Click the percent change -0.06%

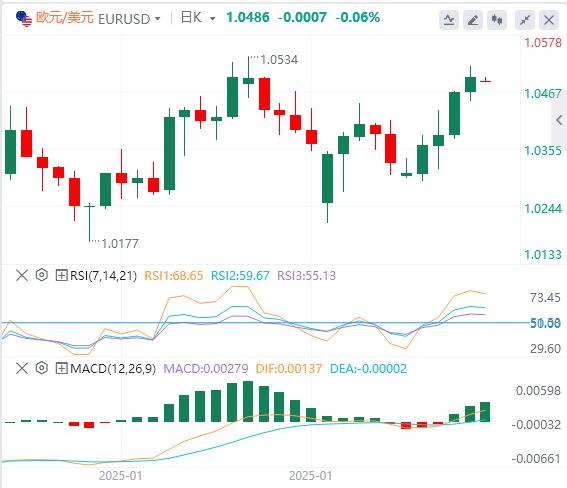(x=358, y=17)
